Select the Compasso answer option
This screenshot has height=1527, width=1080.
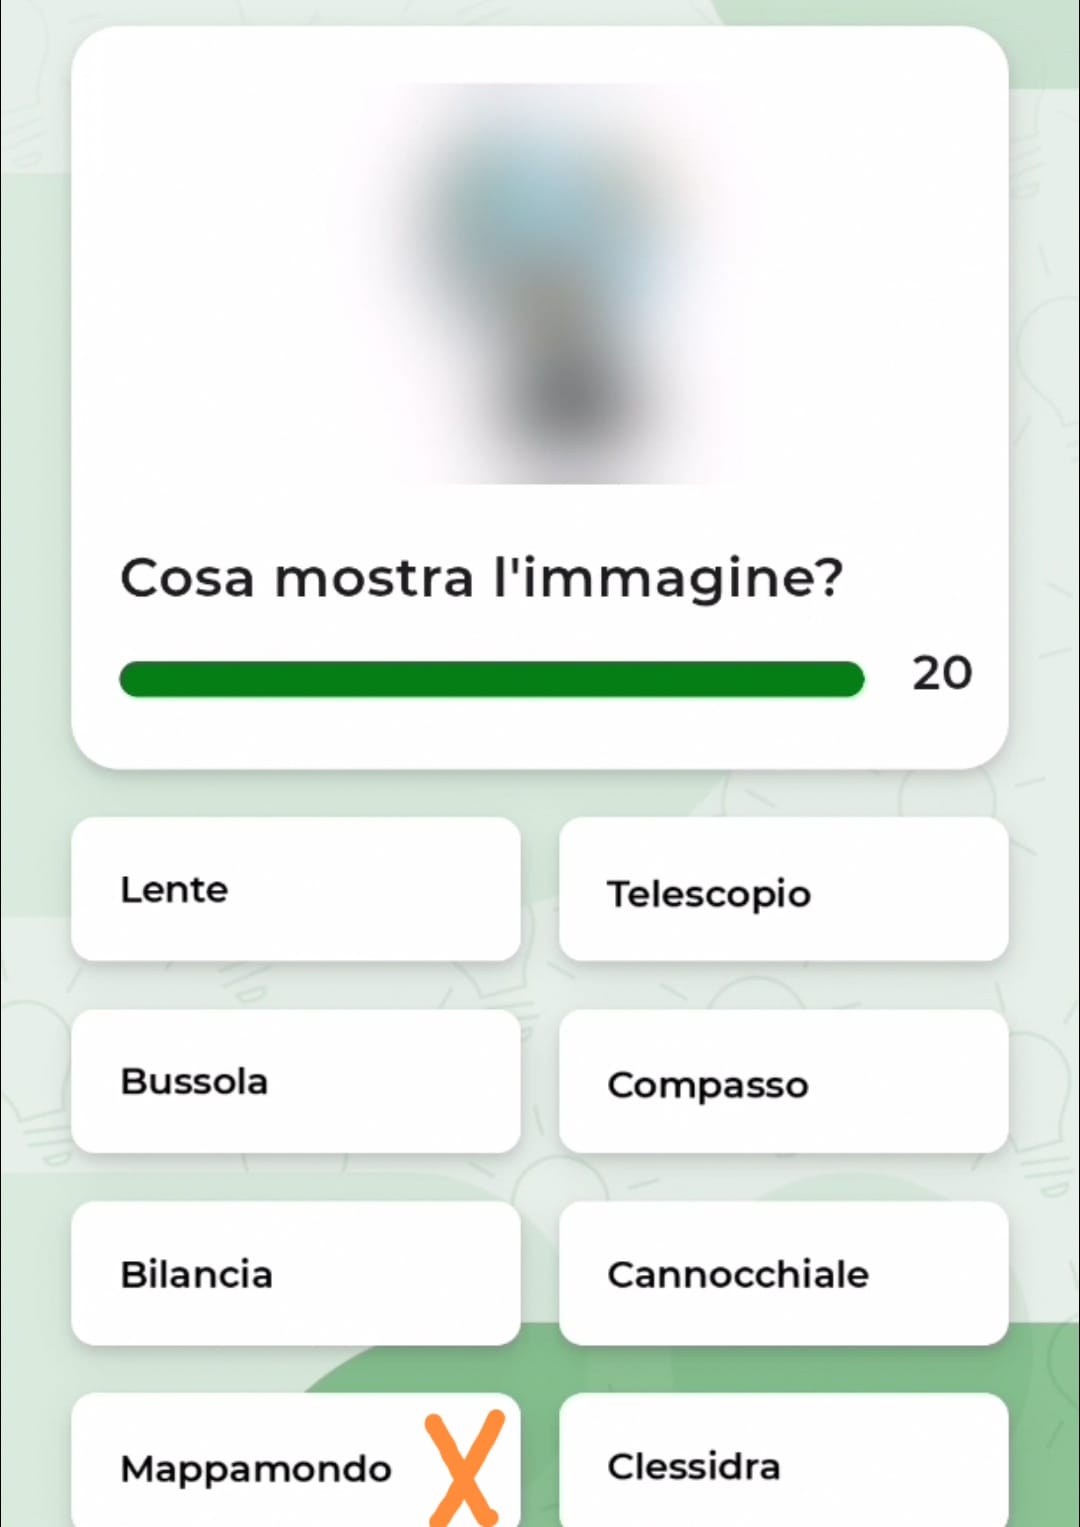tap(783, 1081)
